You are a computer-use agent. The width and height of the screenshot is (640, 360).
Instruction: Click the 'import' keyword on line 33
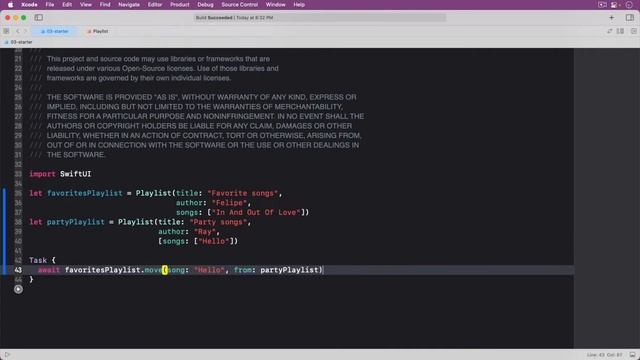coord(42,174)
